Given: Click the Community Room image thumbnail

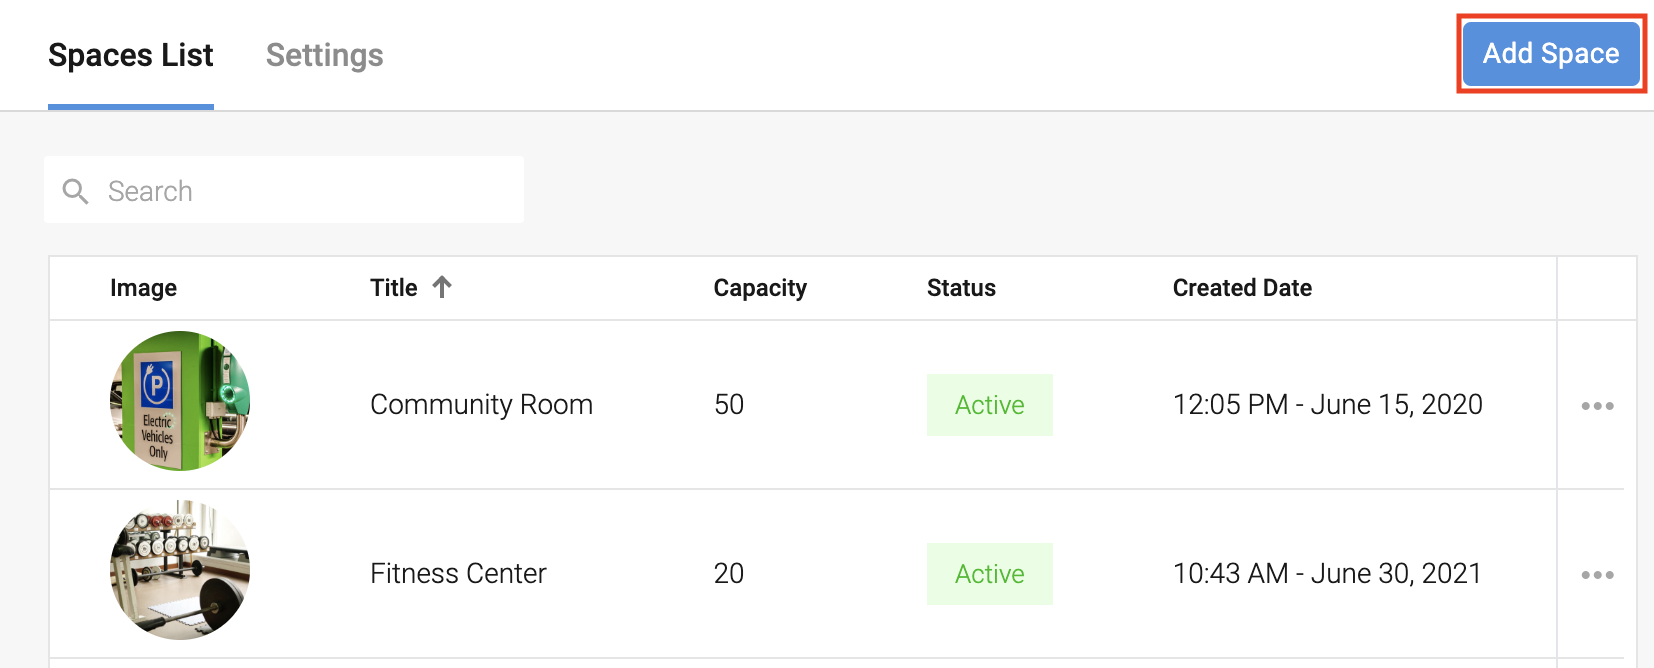Looking at the screenshot, I should (x=180, y=401).
